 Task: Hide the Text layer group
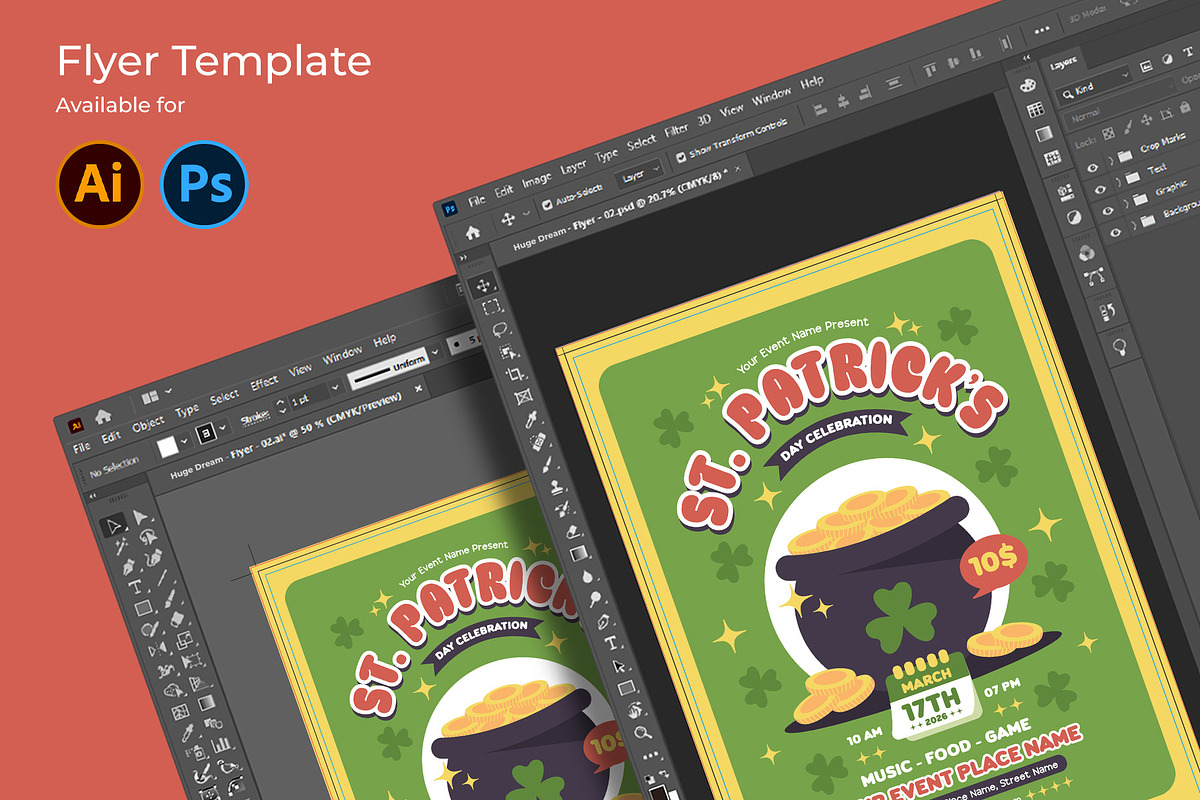1100,189
